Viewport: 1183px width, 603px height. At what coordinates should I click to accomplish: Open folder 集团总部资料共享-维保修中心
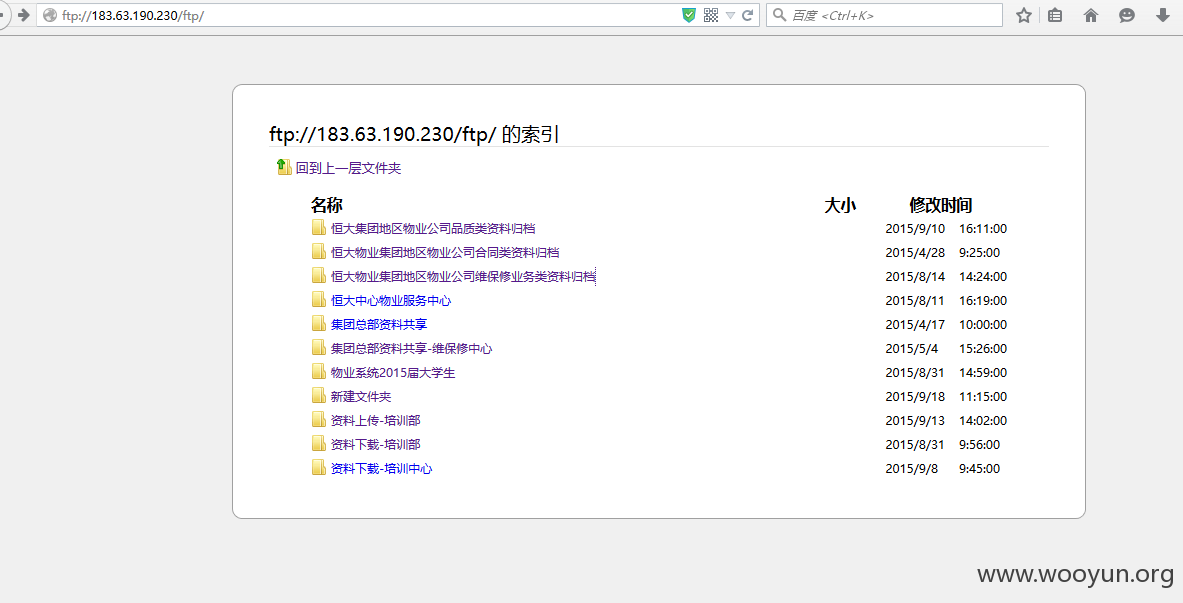click(411, 349)
